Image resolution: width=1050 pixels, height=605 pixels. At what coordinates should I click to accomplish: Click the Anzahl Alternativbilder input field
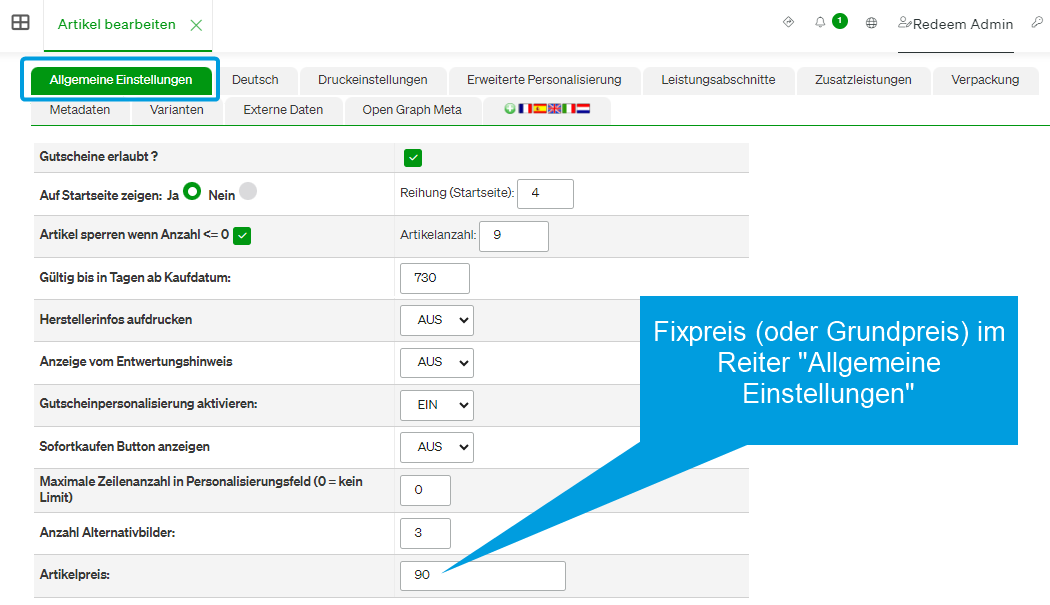tap(425, 533)
